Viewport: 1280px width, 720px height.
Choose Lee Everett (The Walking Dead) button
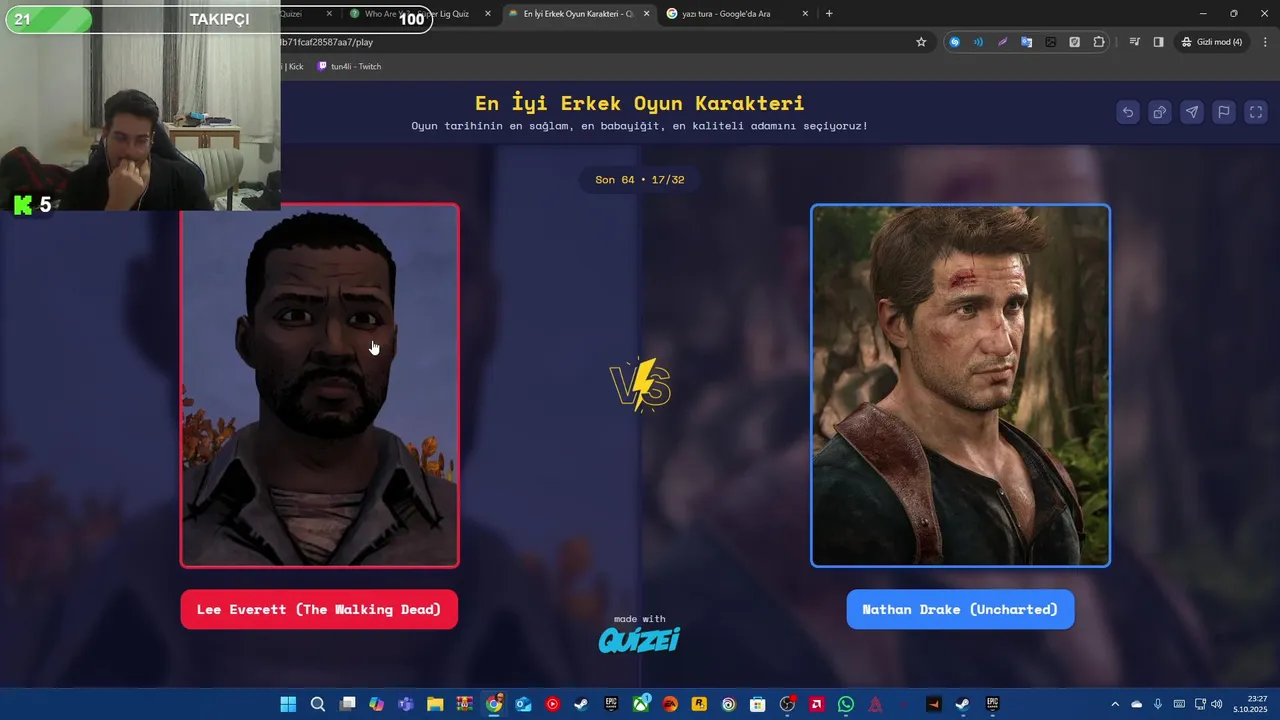pyautogui.click(x=319, y=609)
